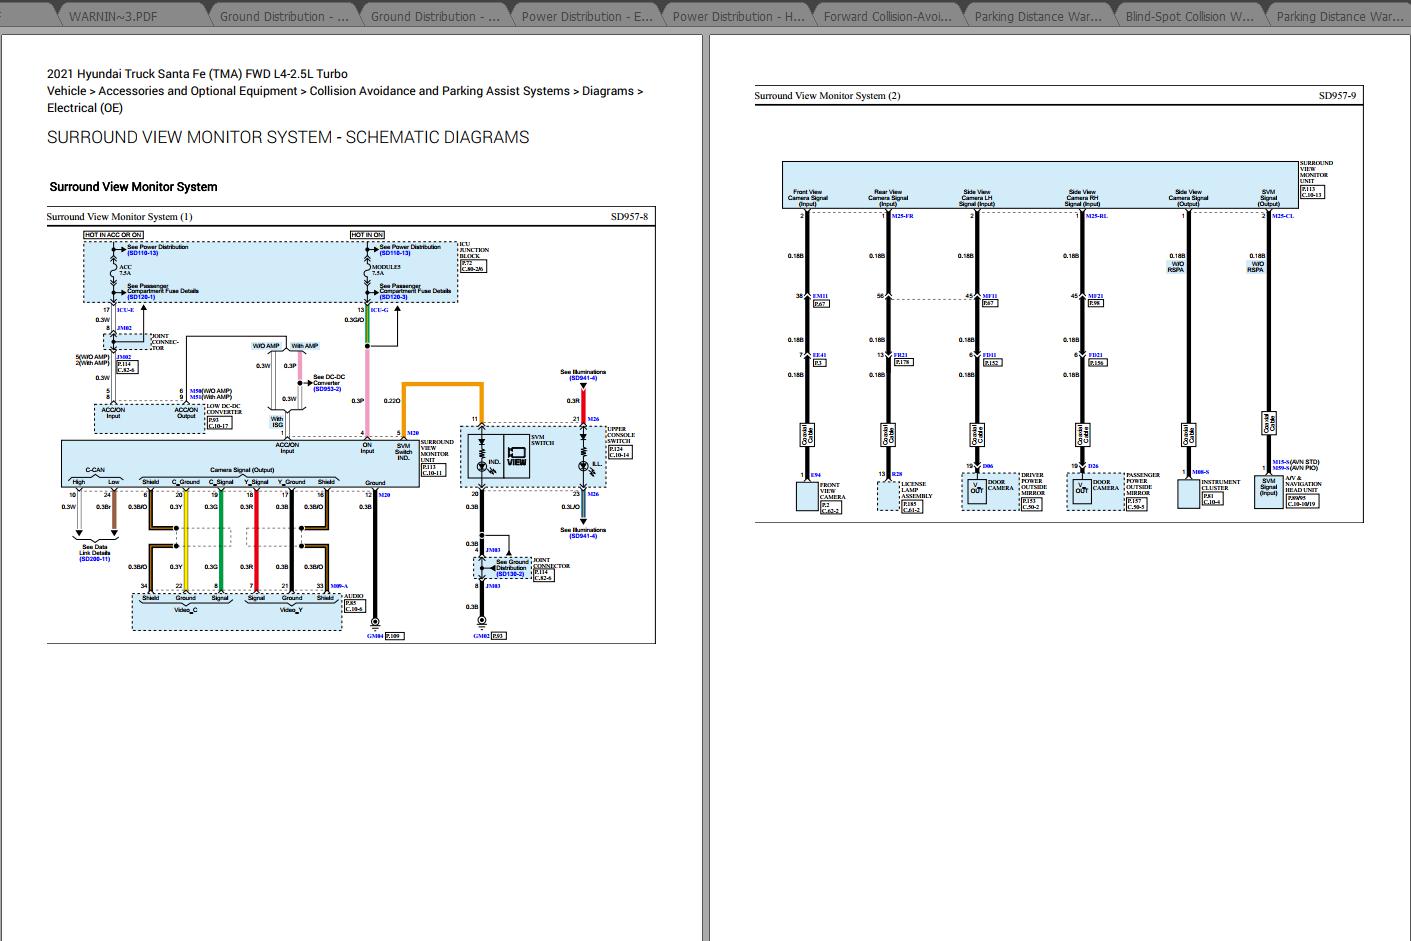Open Collision Avoidance and Parking Assist Systems breadcrumb

coord(440,91)
